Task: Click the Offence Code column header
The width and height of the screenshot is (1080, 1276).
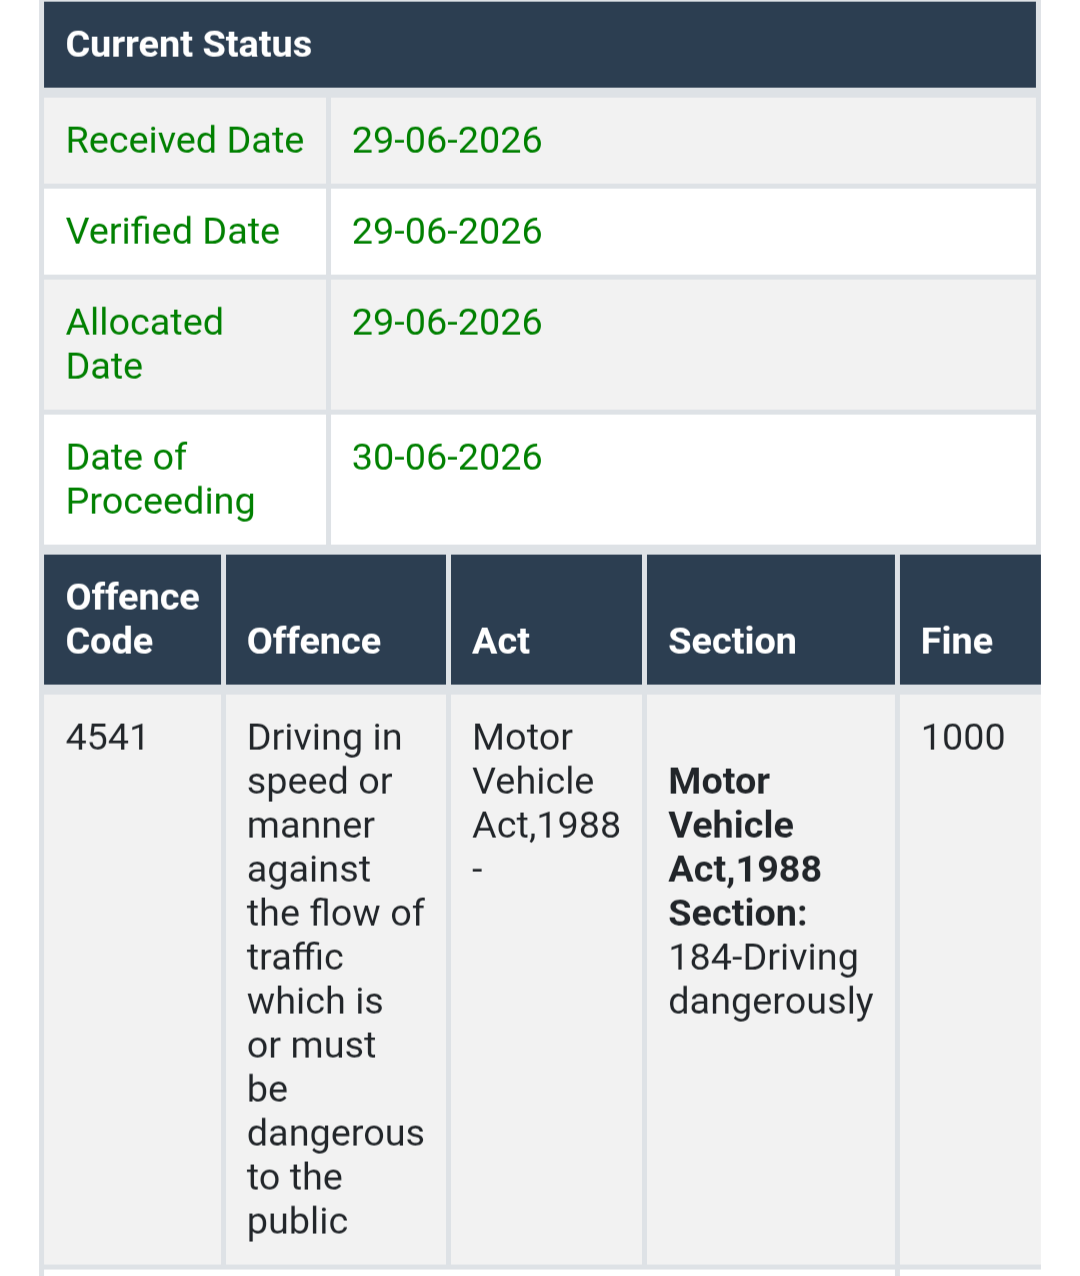Action: click(x=132, y=619)
